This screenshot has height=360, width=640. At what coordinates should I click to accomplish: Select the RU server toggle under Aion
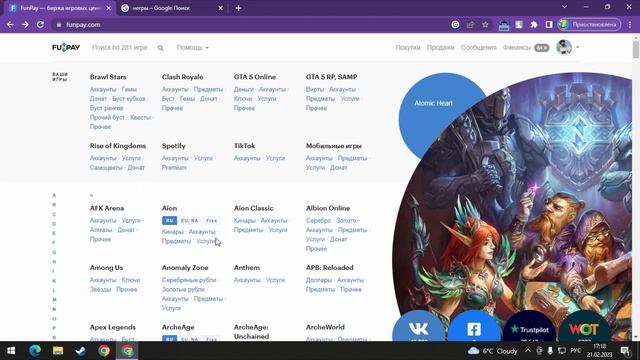pos(169,221)
